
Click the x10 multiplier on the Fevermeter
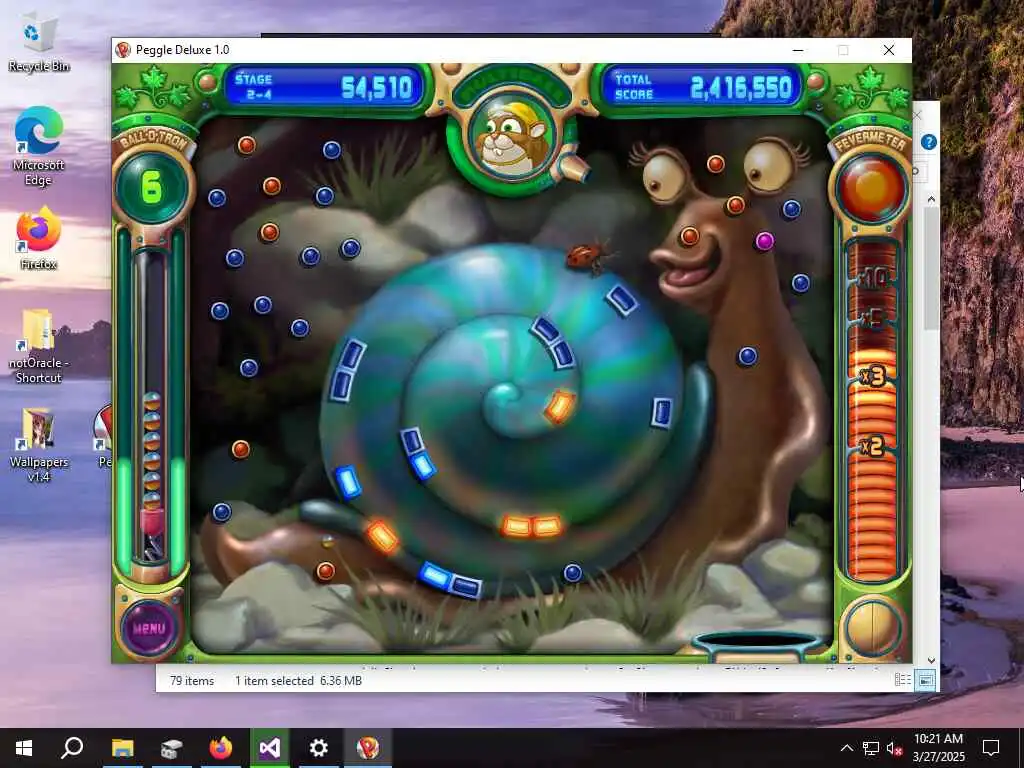[x=872, y=279]
